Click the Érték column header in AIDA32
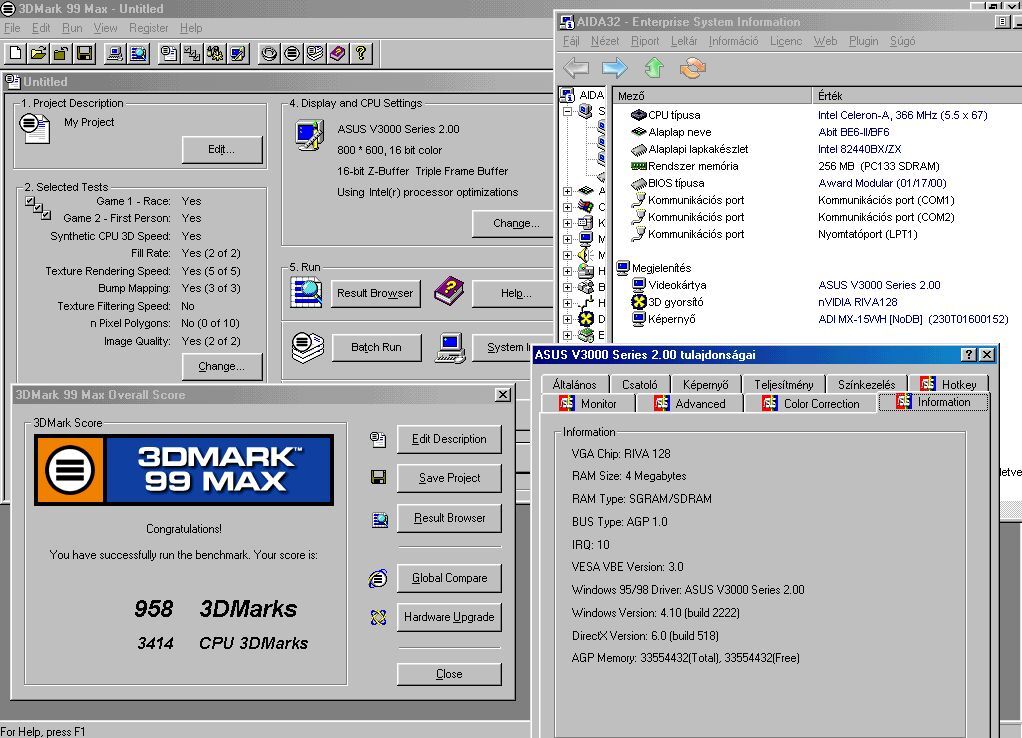Image resolution: width=1022 pixels, height=738 pixels. [x=916, y=96]
